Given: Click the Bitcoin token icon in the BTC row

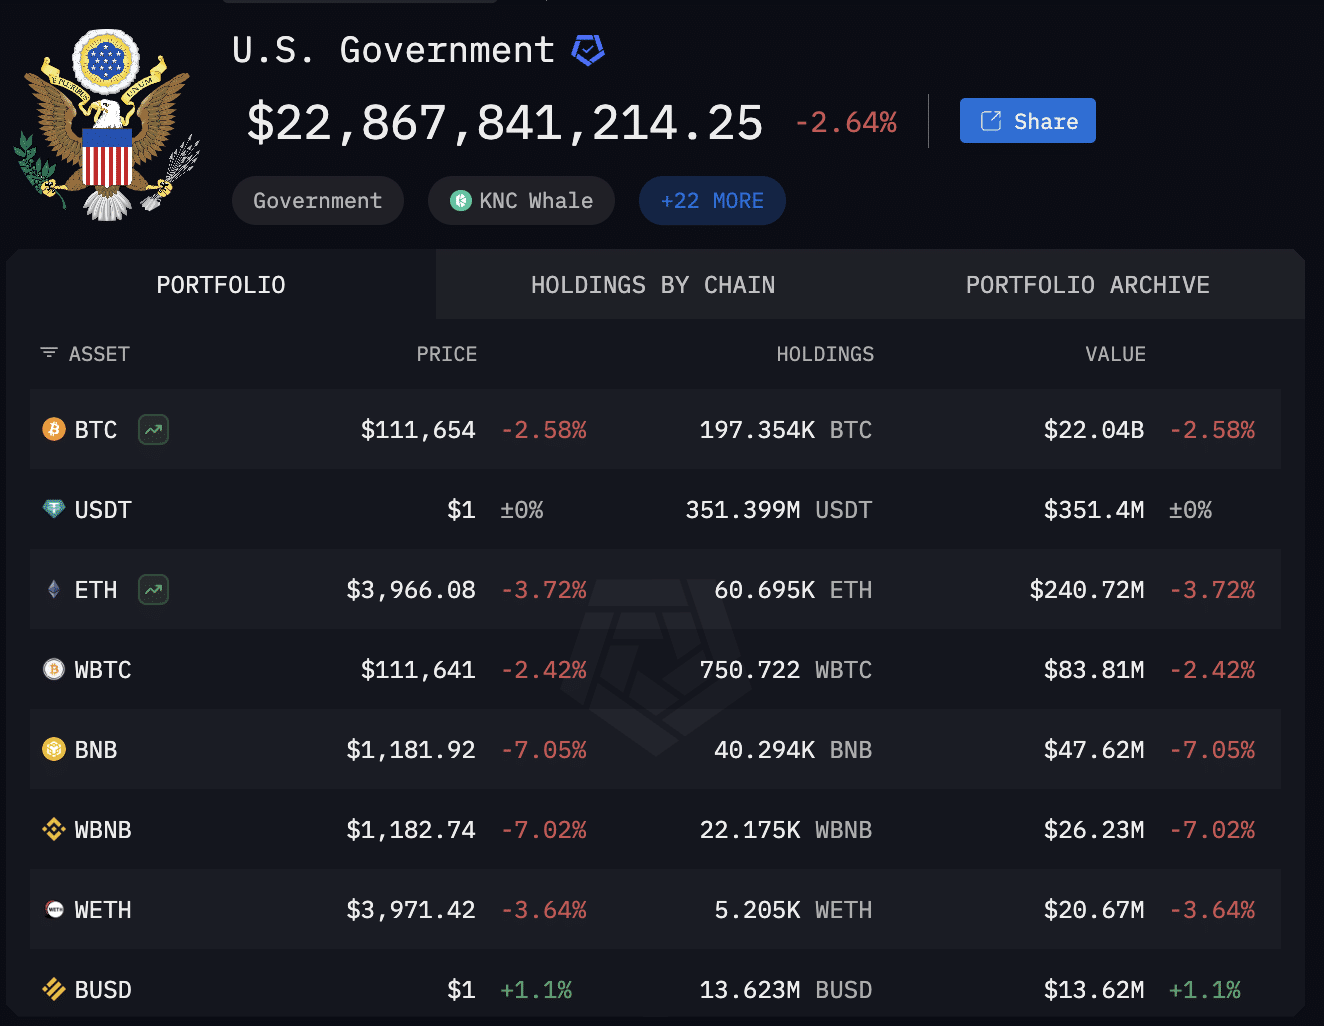Looking at the screenshot, I should tap(50, 429).
